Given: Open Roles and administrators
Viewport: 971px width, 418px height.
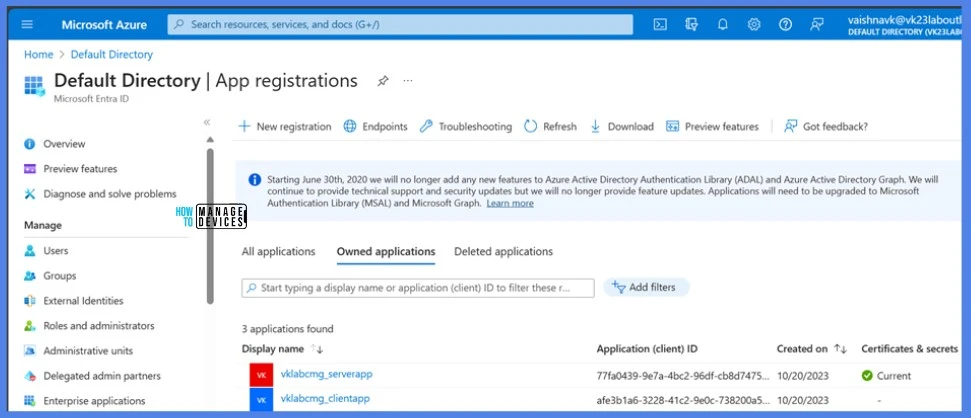Looking at the screenshot, I should point(98,326).
